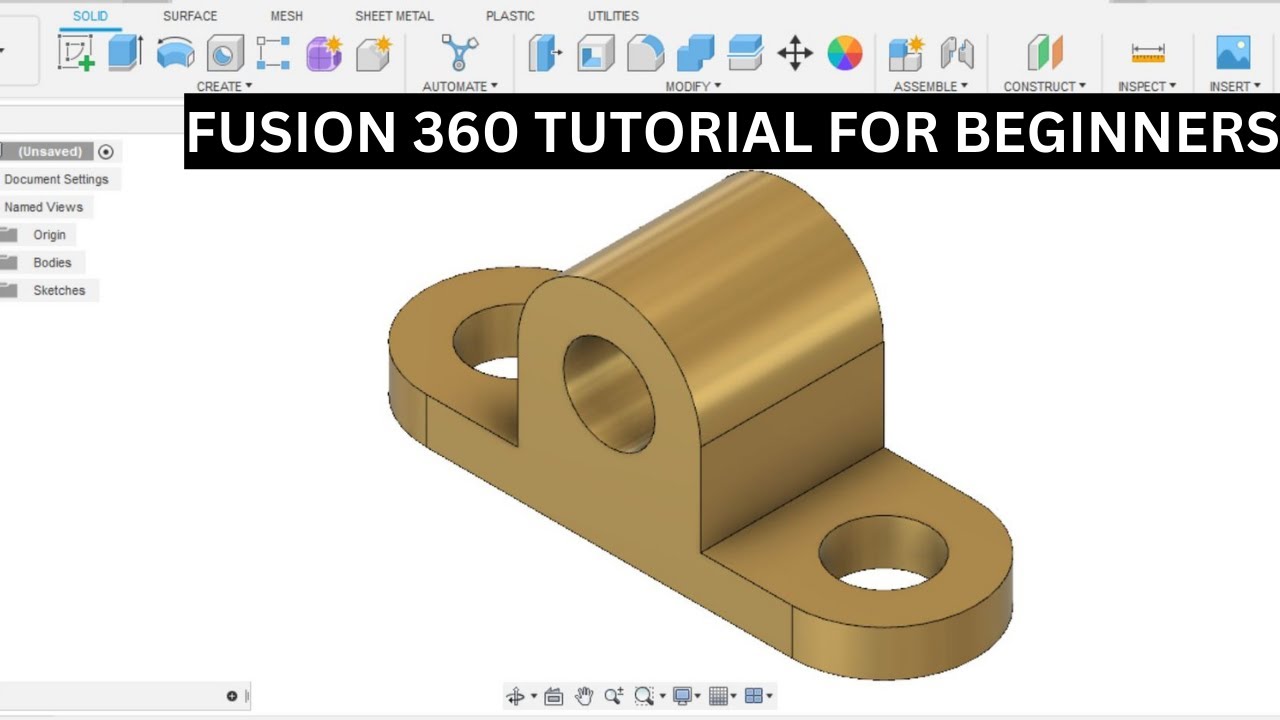Toggle the activate radio button beside (Unsaved)
Screen dimensions: 1280x720
point(106,152)
